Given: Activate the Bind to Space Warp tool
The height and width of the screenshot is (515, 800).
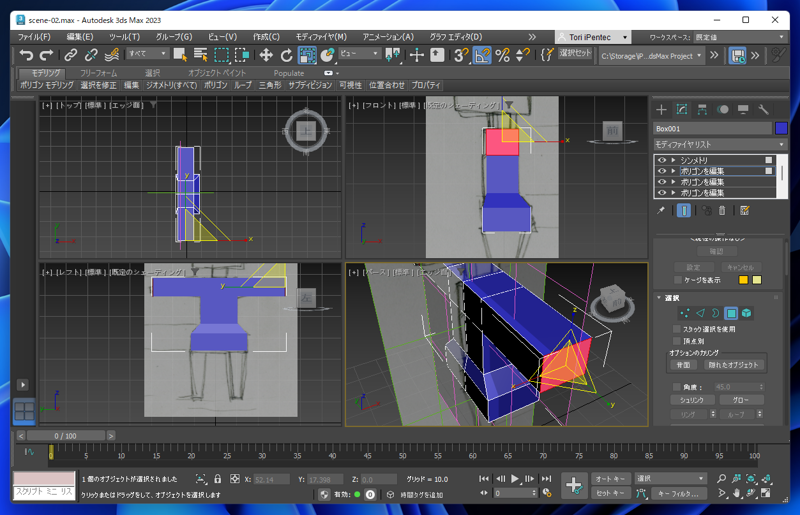Looking at the screenshot, I should pyautogui.click(x=112, y=55).
